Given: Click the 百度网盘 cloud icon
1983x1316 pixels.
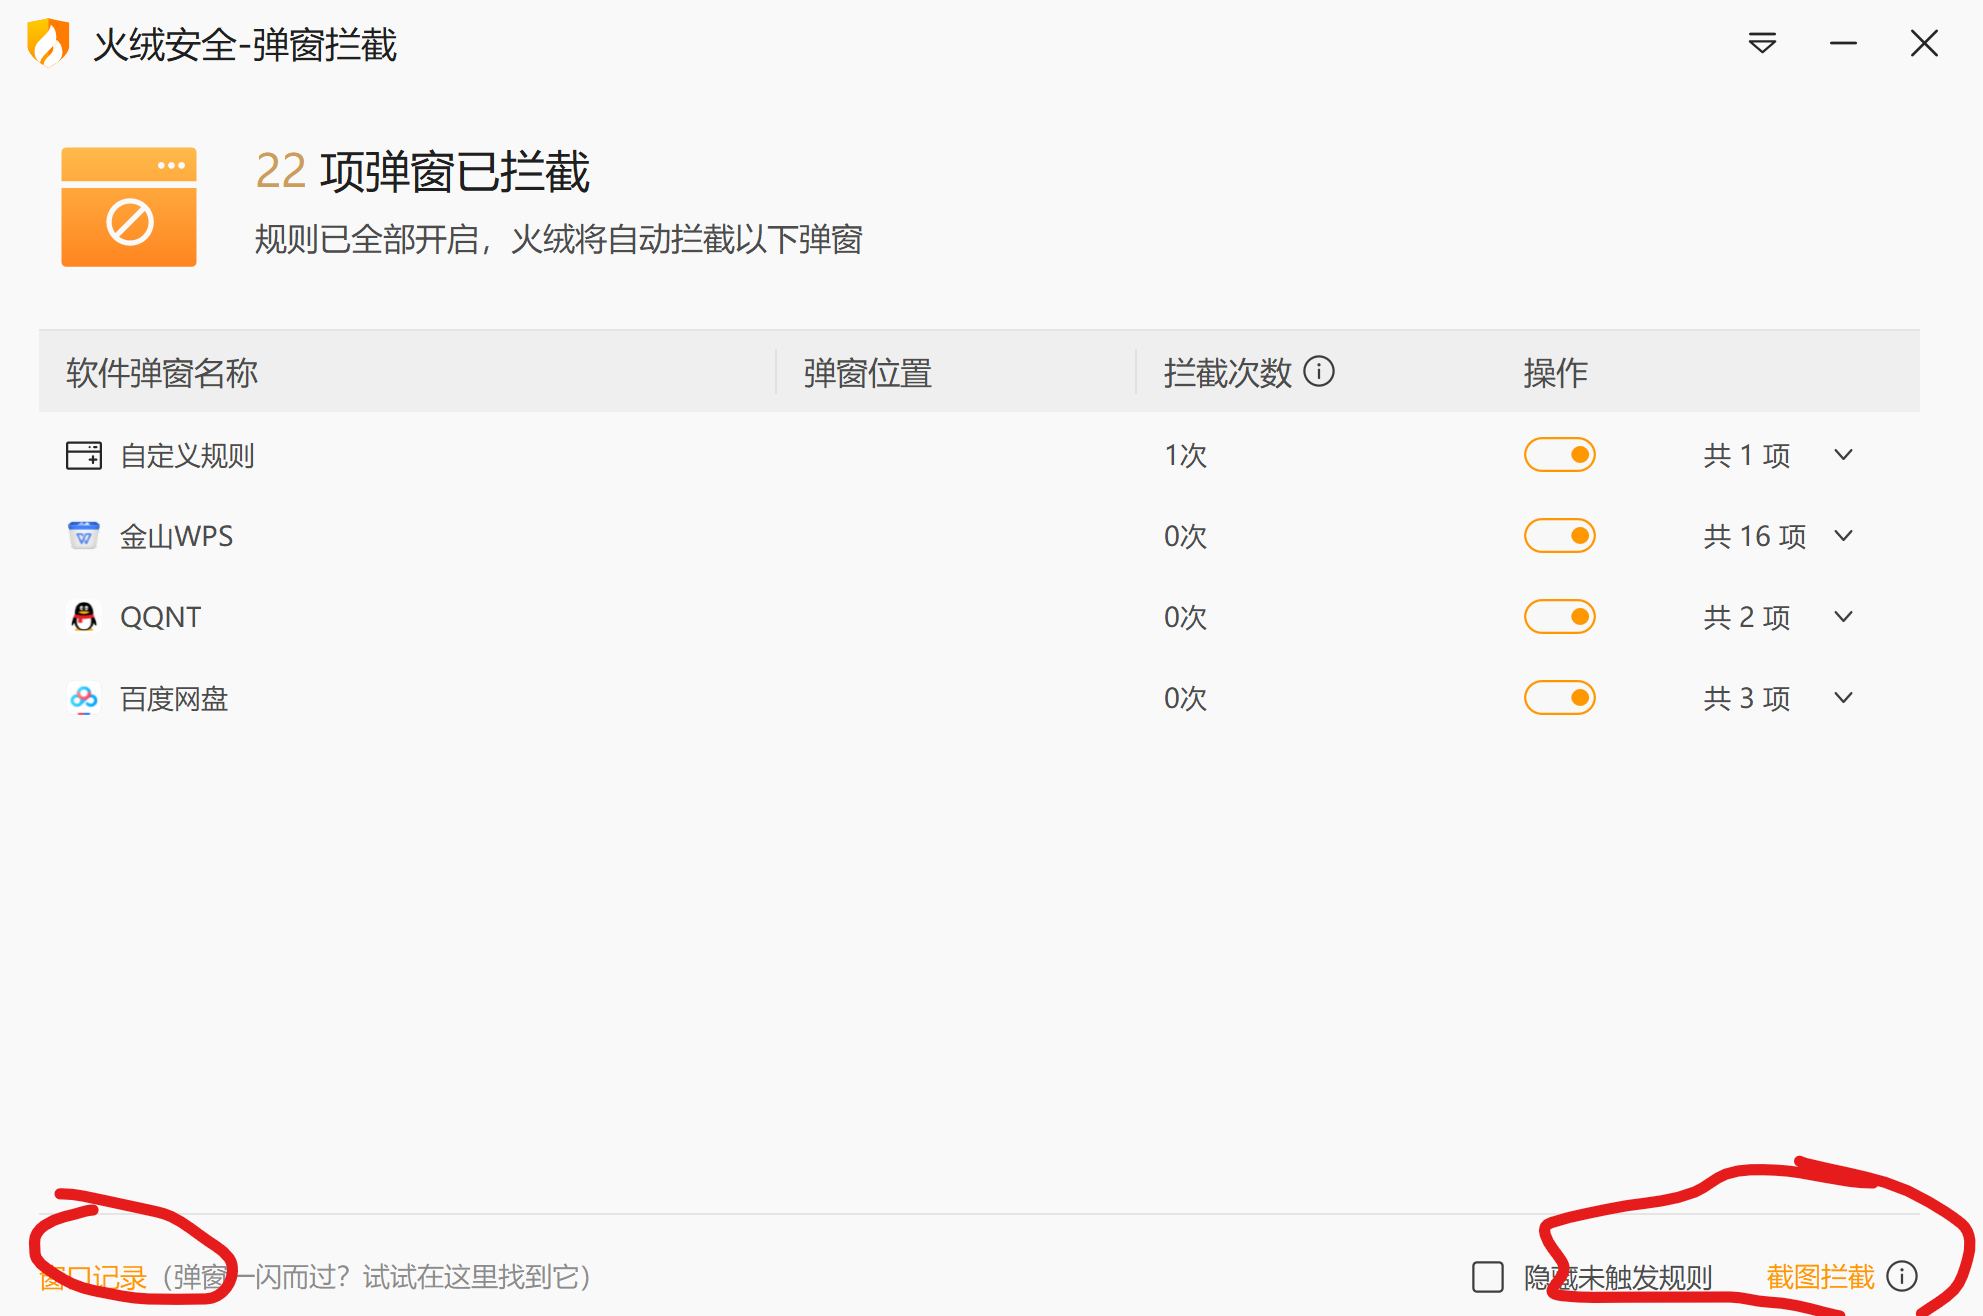Looking at the screenshot, I should click(84, 698).
